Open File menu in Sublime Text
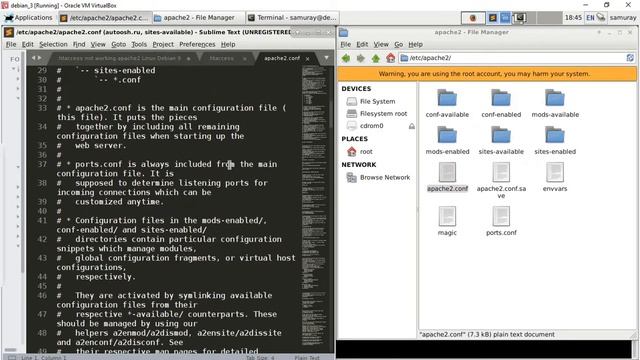 tap(11, 44)
